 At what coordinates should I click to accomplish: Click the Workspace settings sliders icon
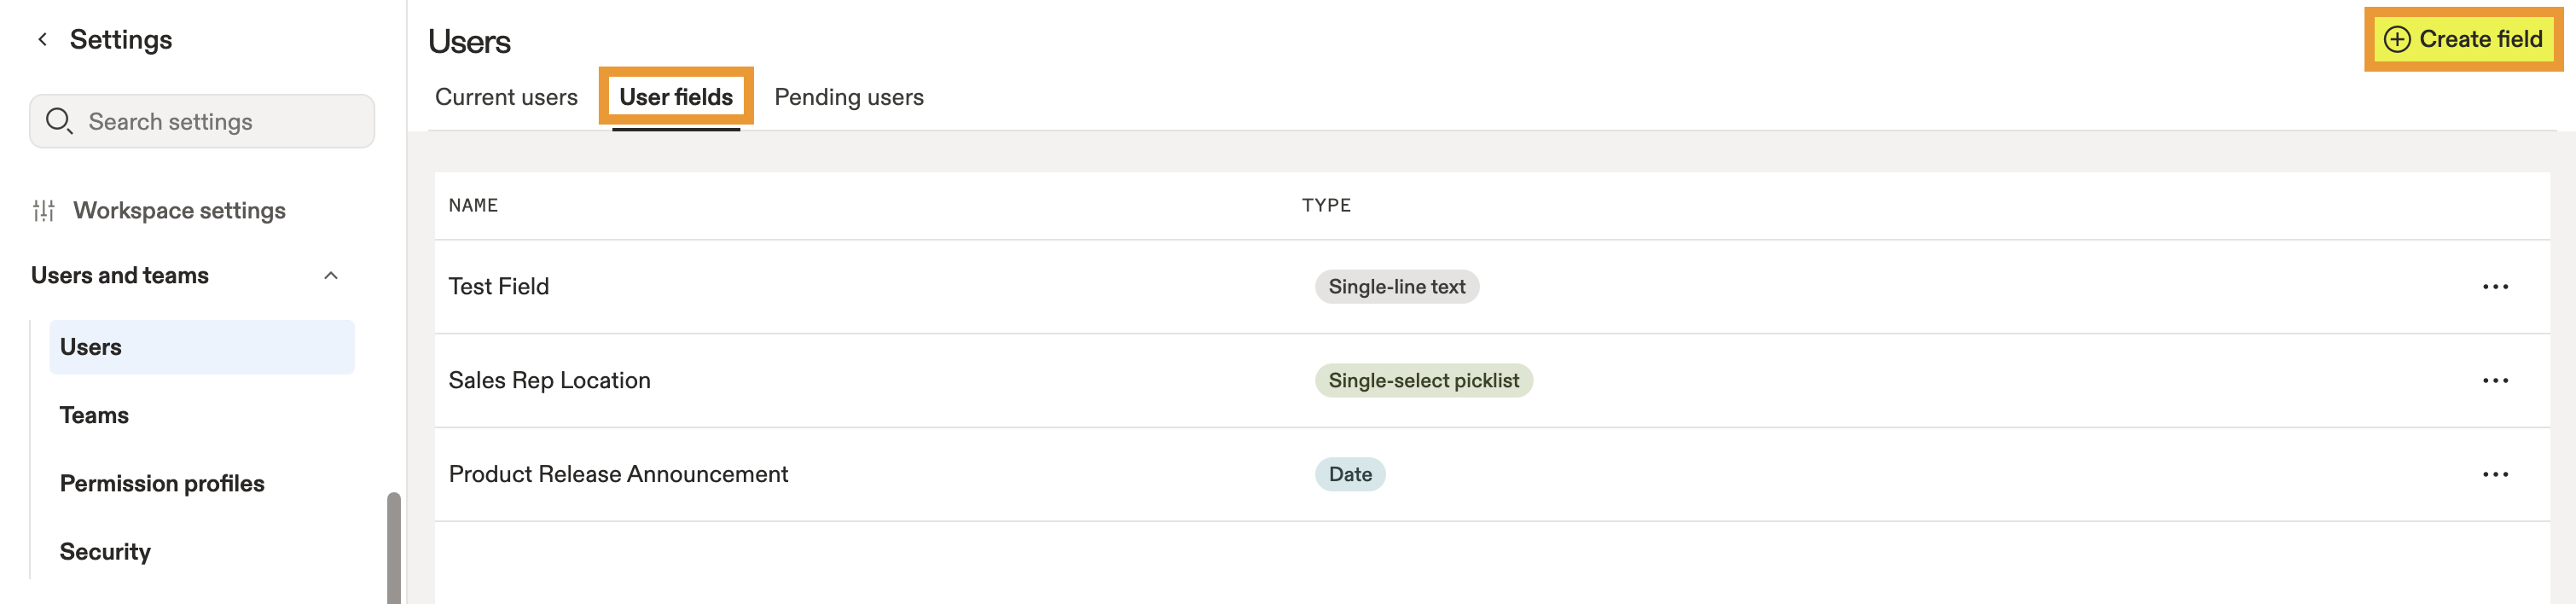pyautogui.click(x=44, y=211)
